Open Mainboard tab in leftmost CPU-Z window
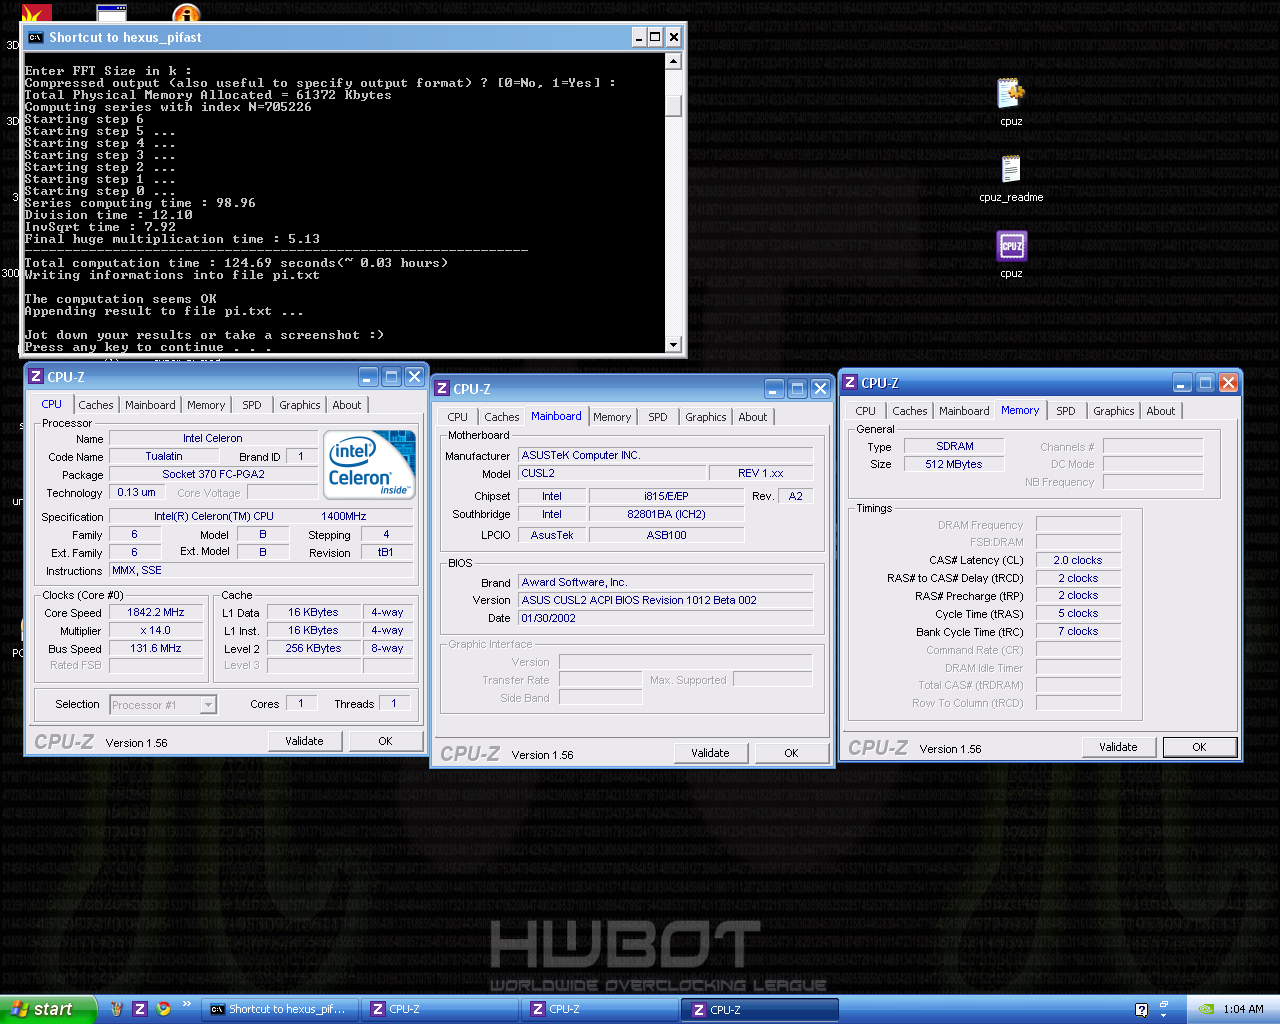This screenshot has height=1024, width=1280. click(x=150, y=405)
